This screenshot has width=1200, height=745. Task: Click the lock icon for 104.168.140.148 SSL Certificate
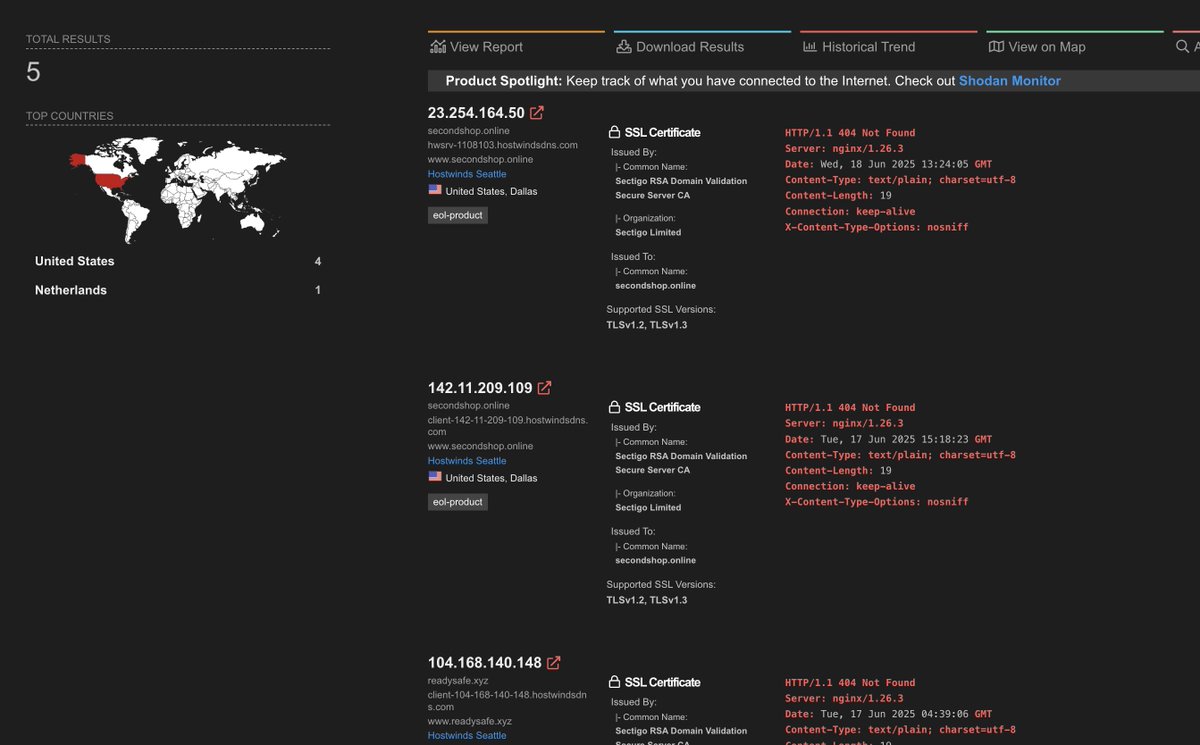point(614,682)
